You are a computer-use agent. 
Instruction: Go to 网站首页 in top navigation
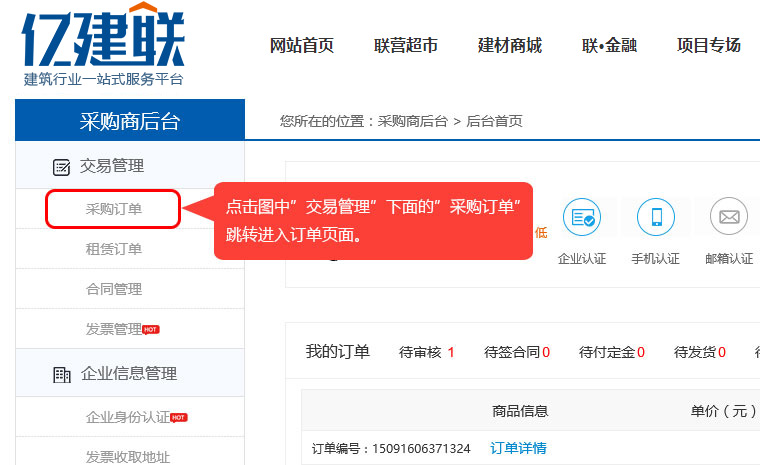pyautogui.click(x=302, y=45)
